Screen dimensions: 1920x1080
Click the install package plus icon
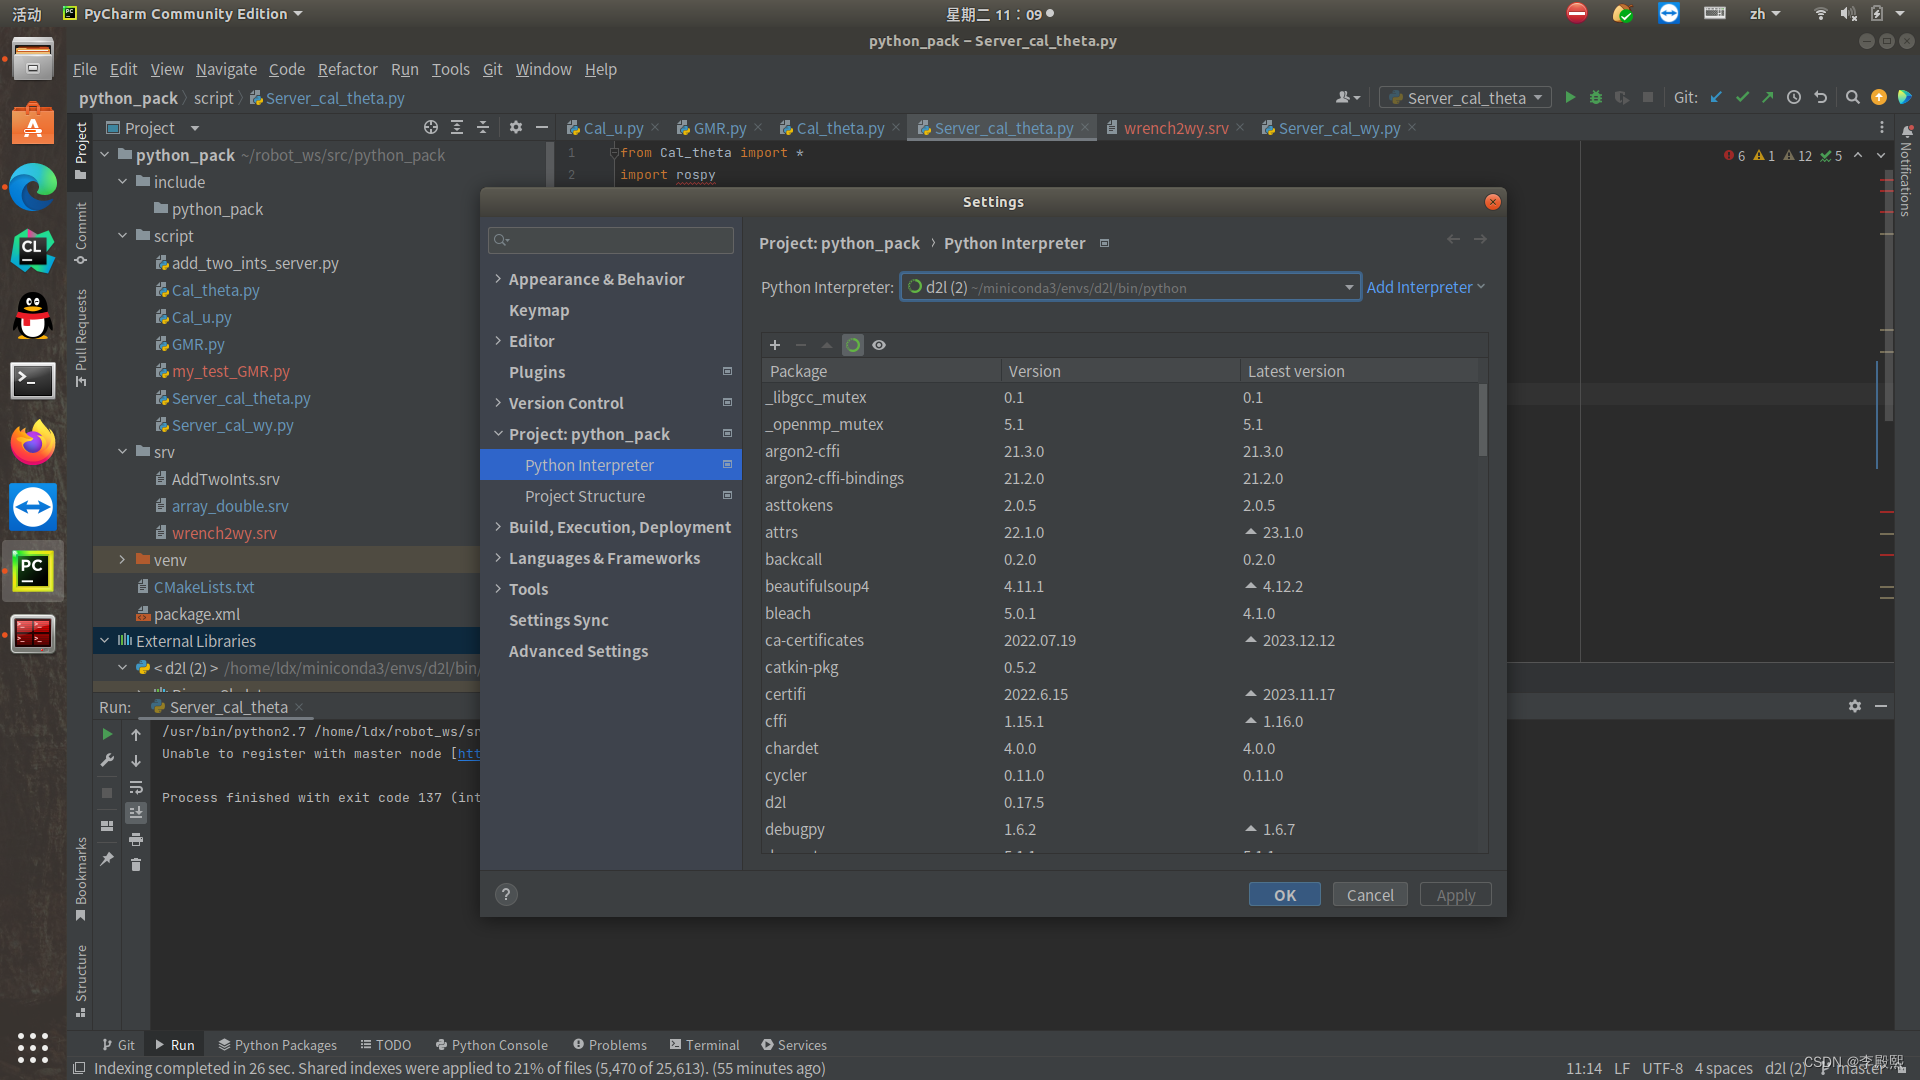(x=775, y=345)
